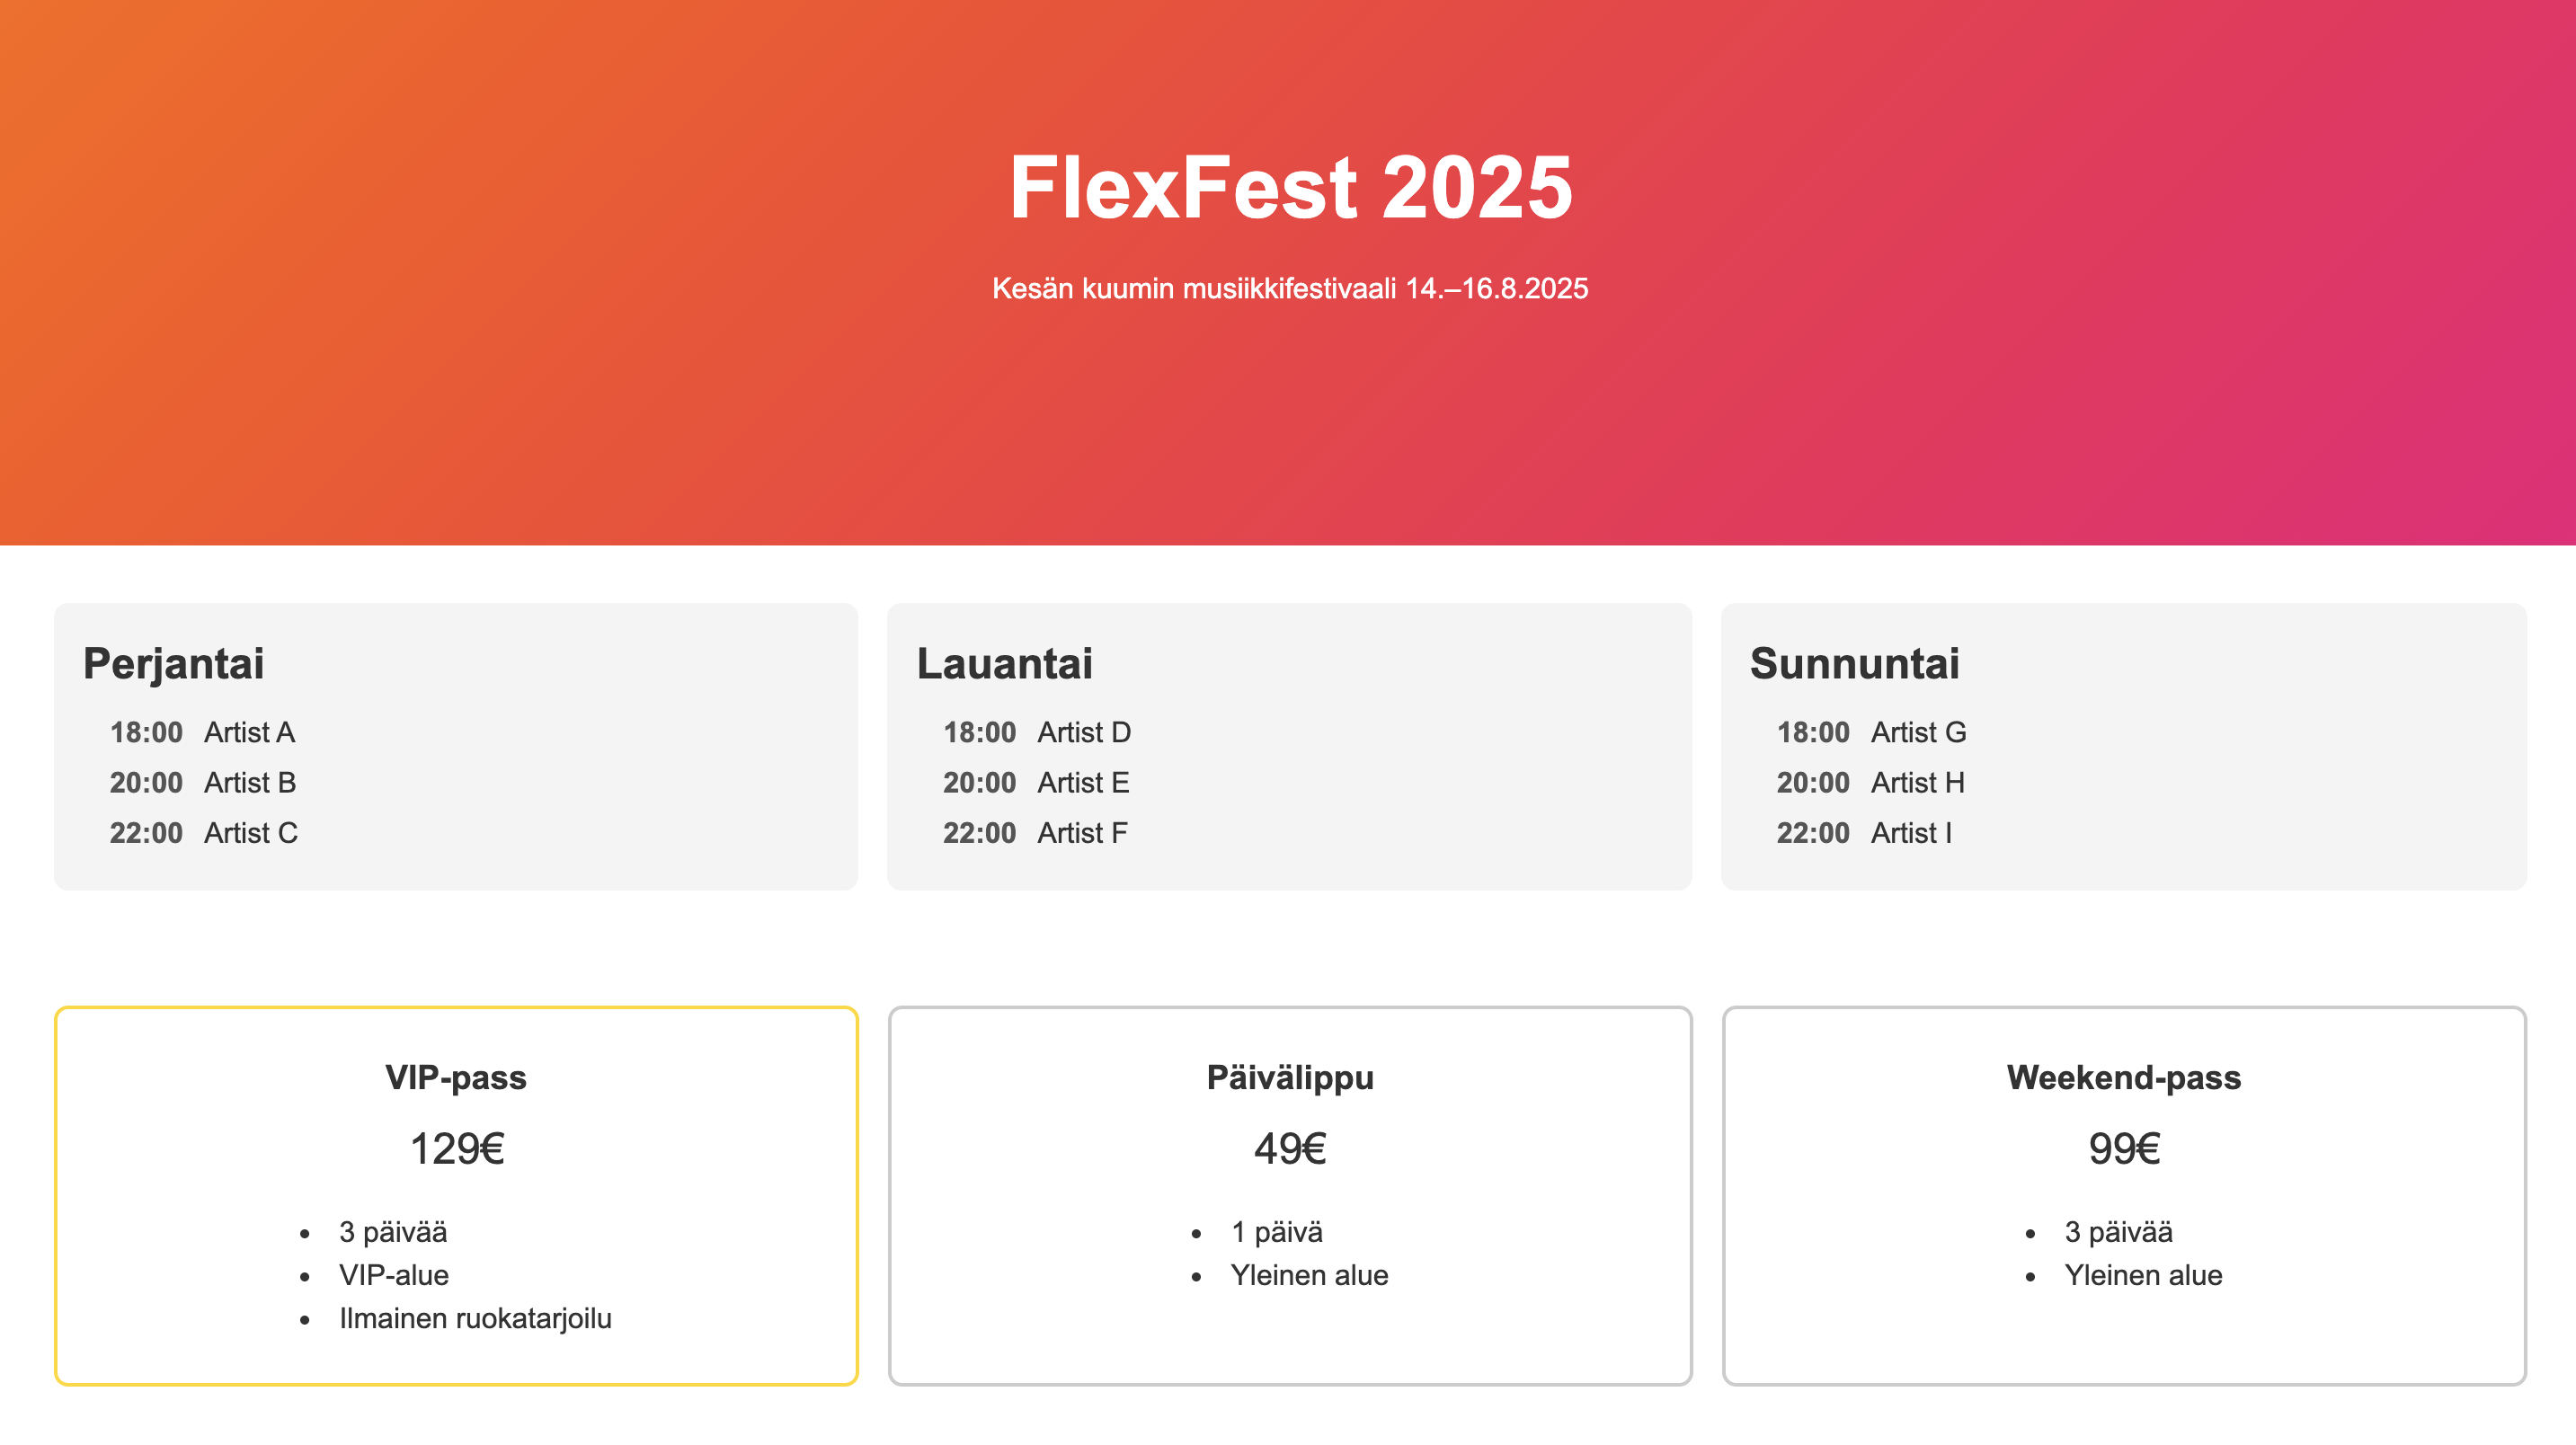
Task: Click the Ilmainen ruokatarjoilu list item
Action: (475, 1318)
